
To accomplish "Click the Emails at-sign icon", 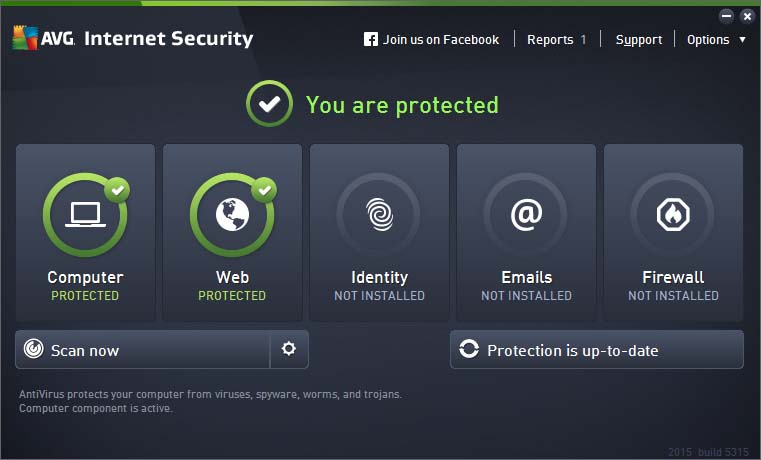I will (526, 214).
